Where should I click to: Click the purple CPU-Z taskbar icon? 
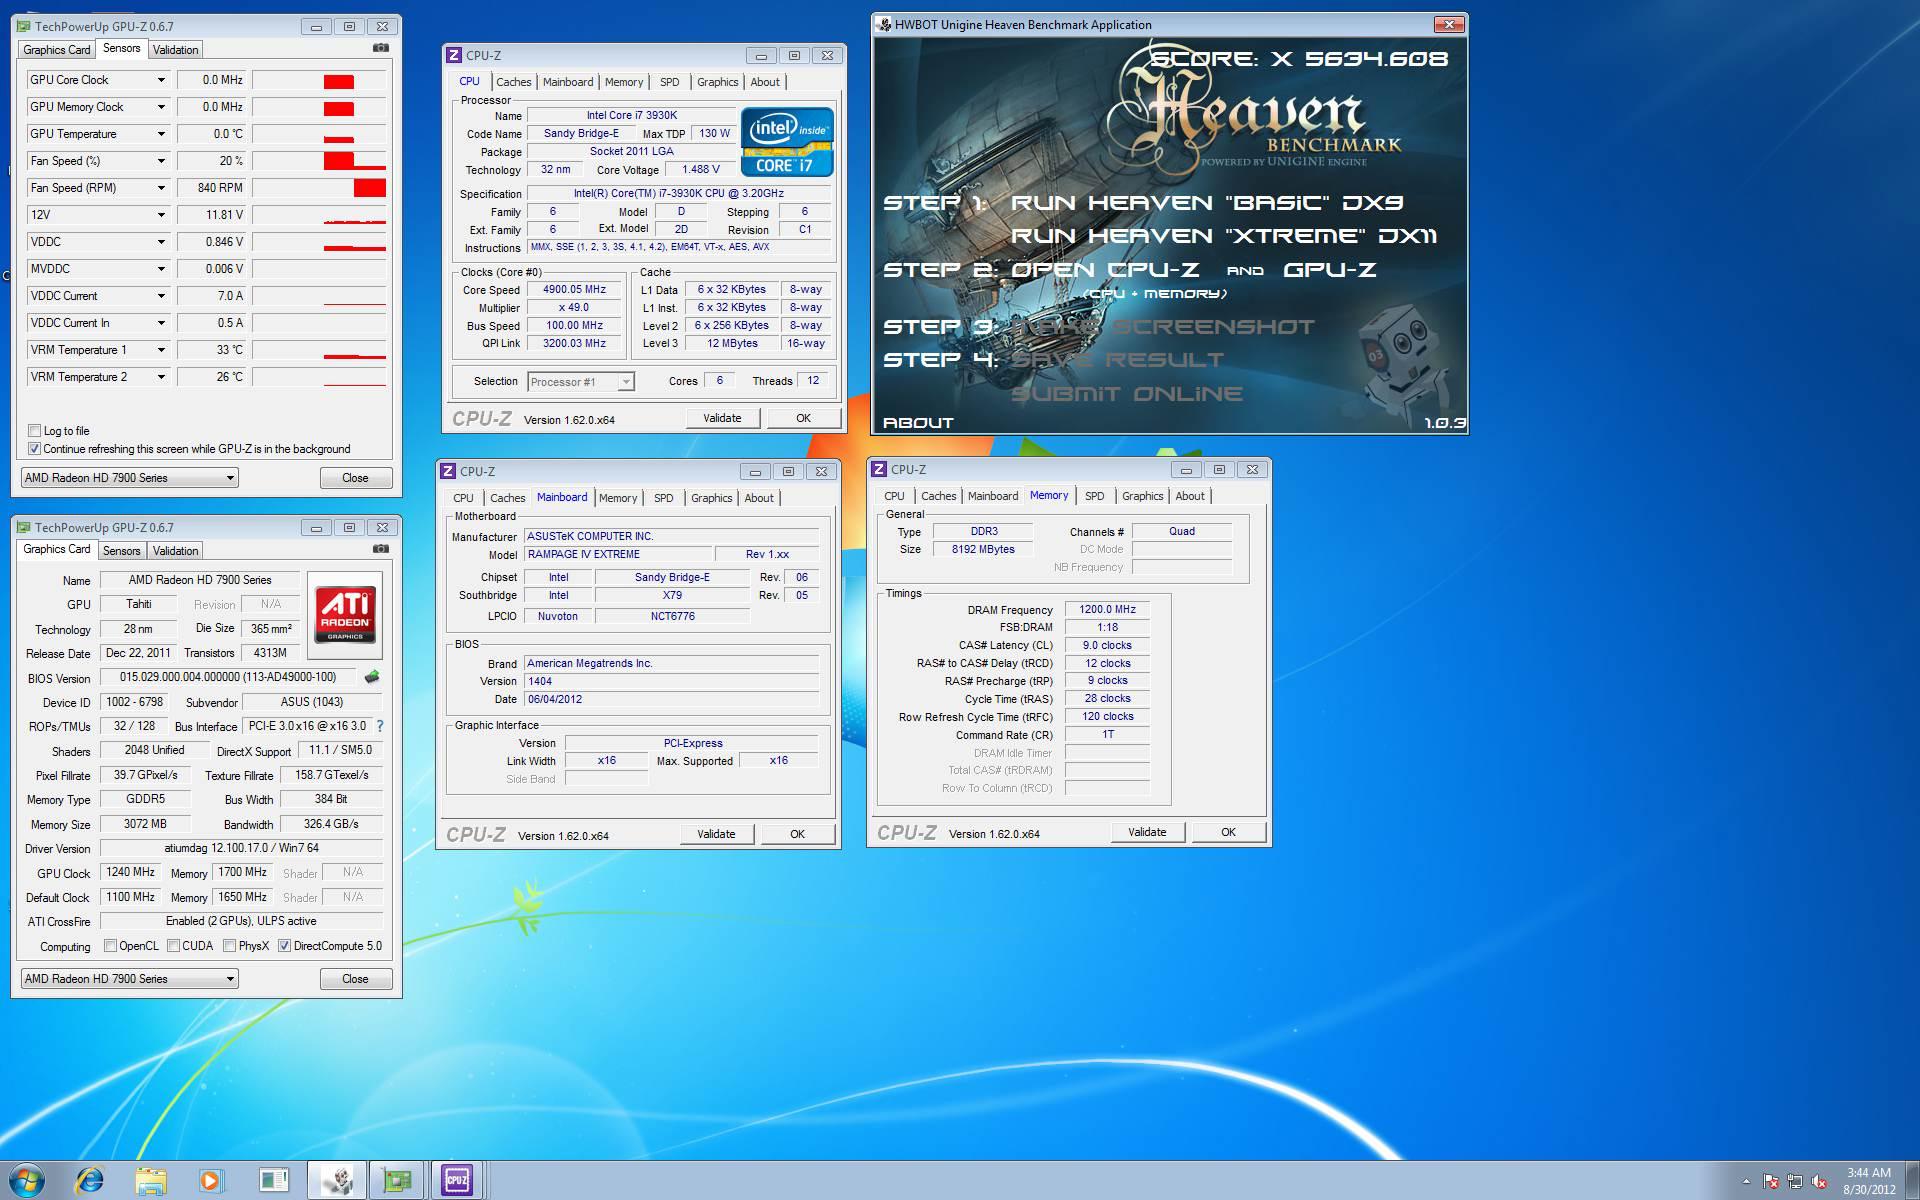457,1180
